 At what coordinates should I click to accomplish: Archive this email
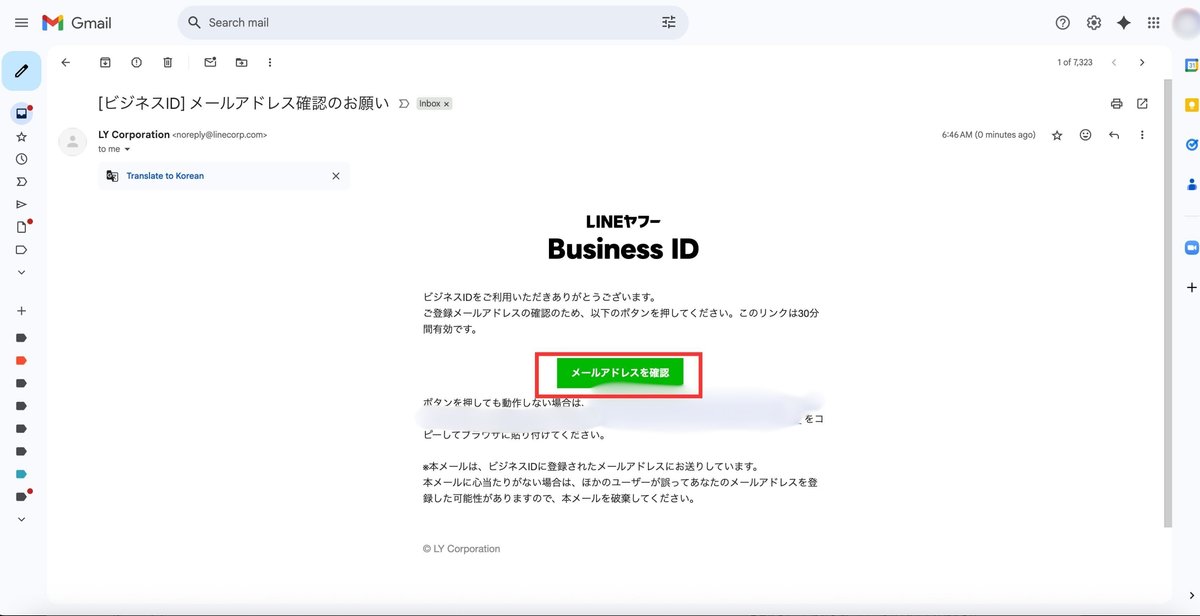tap(105, 62)
